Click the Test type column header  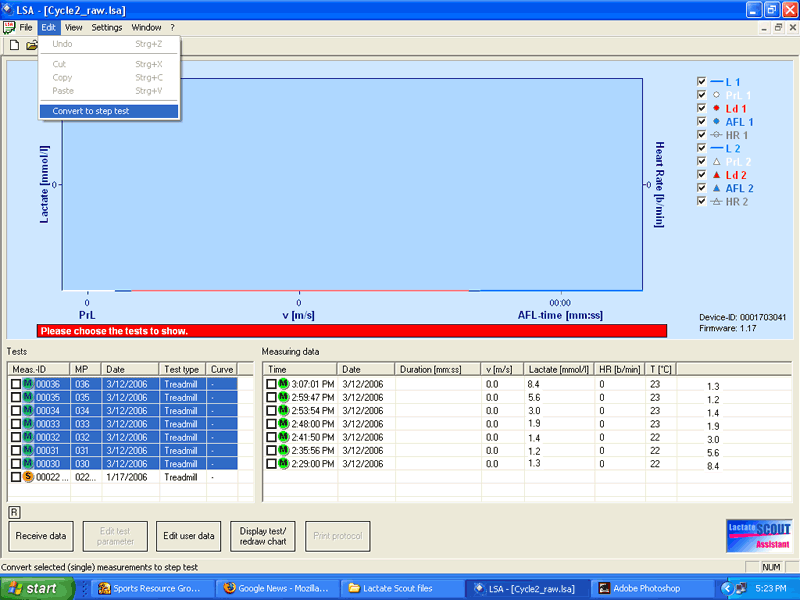pyautogui.click(x=182, y=369)
